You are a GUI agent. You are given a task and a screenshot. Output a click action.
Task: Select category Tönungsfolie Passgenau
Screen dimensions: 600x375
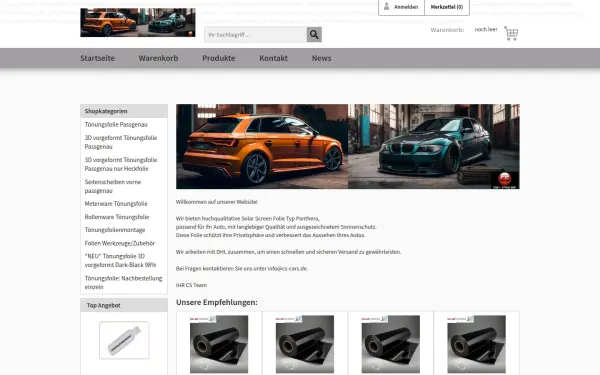point(116,124)
